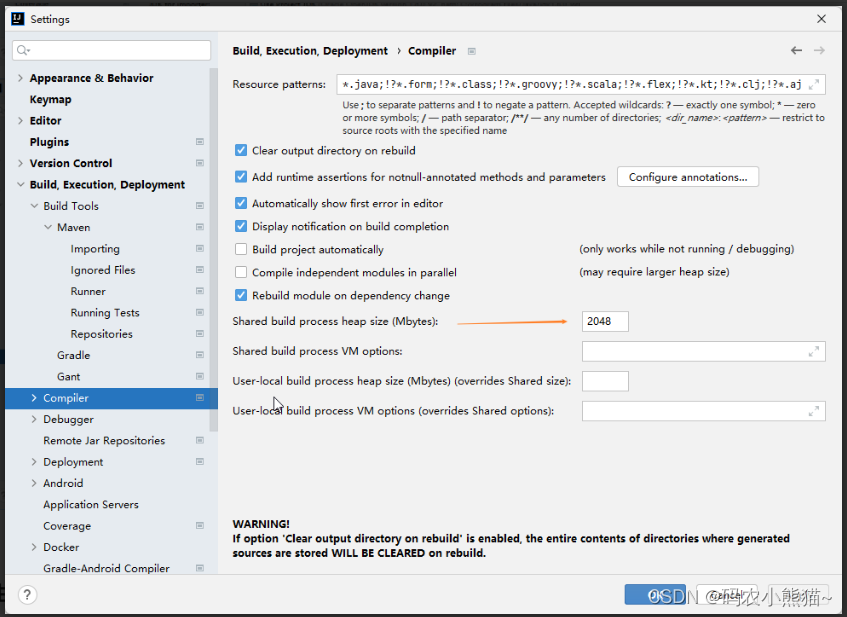Disable Display notification on build completion

(x=241, y=226)
